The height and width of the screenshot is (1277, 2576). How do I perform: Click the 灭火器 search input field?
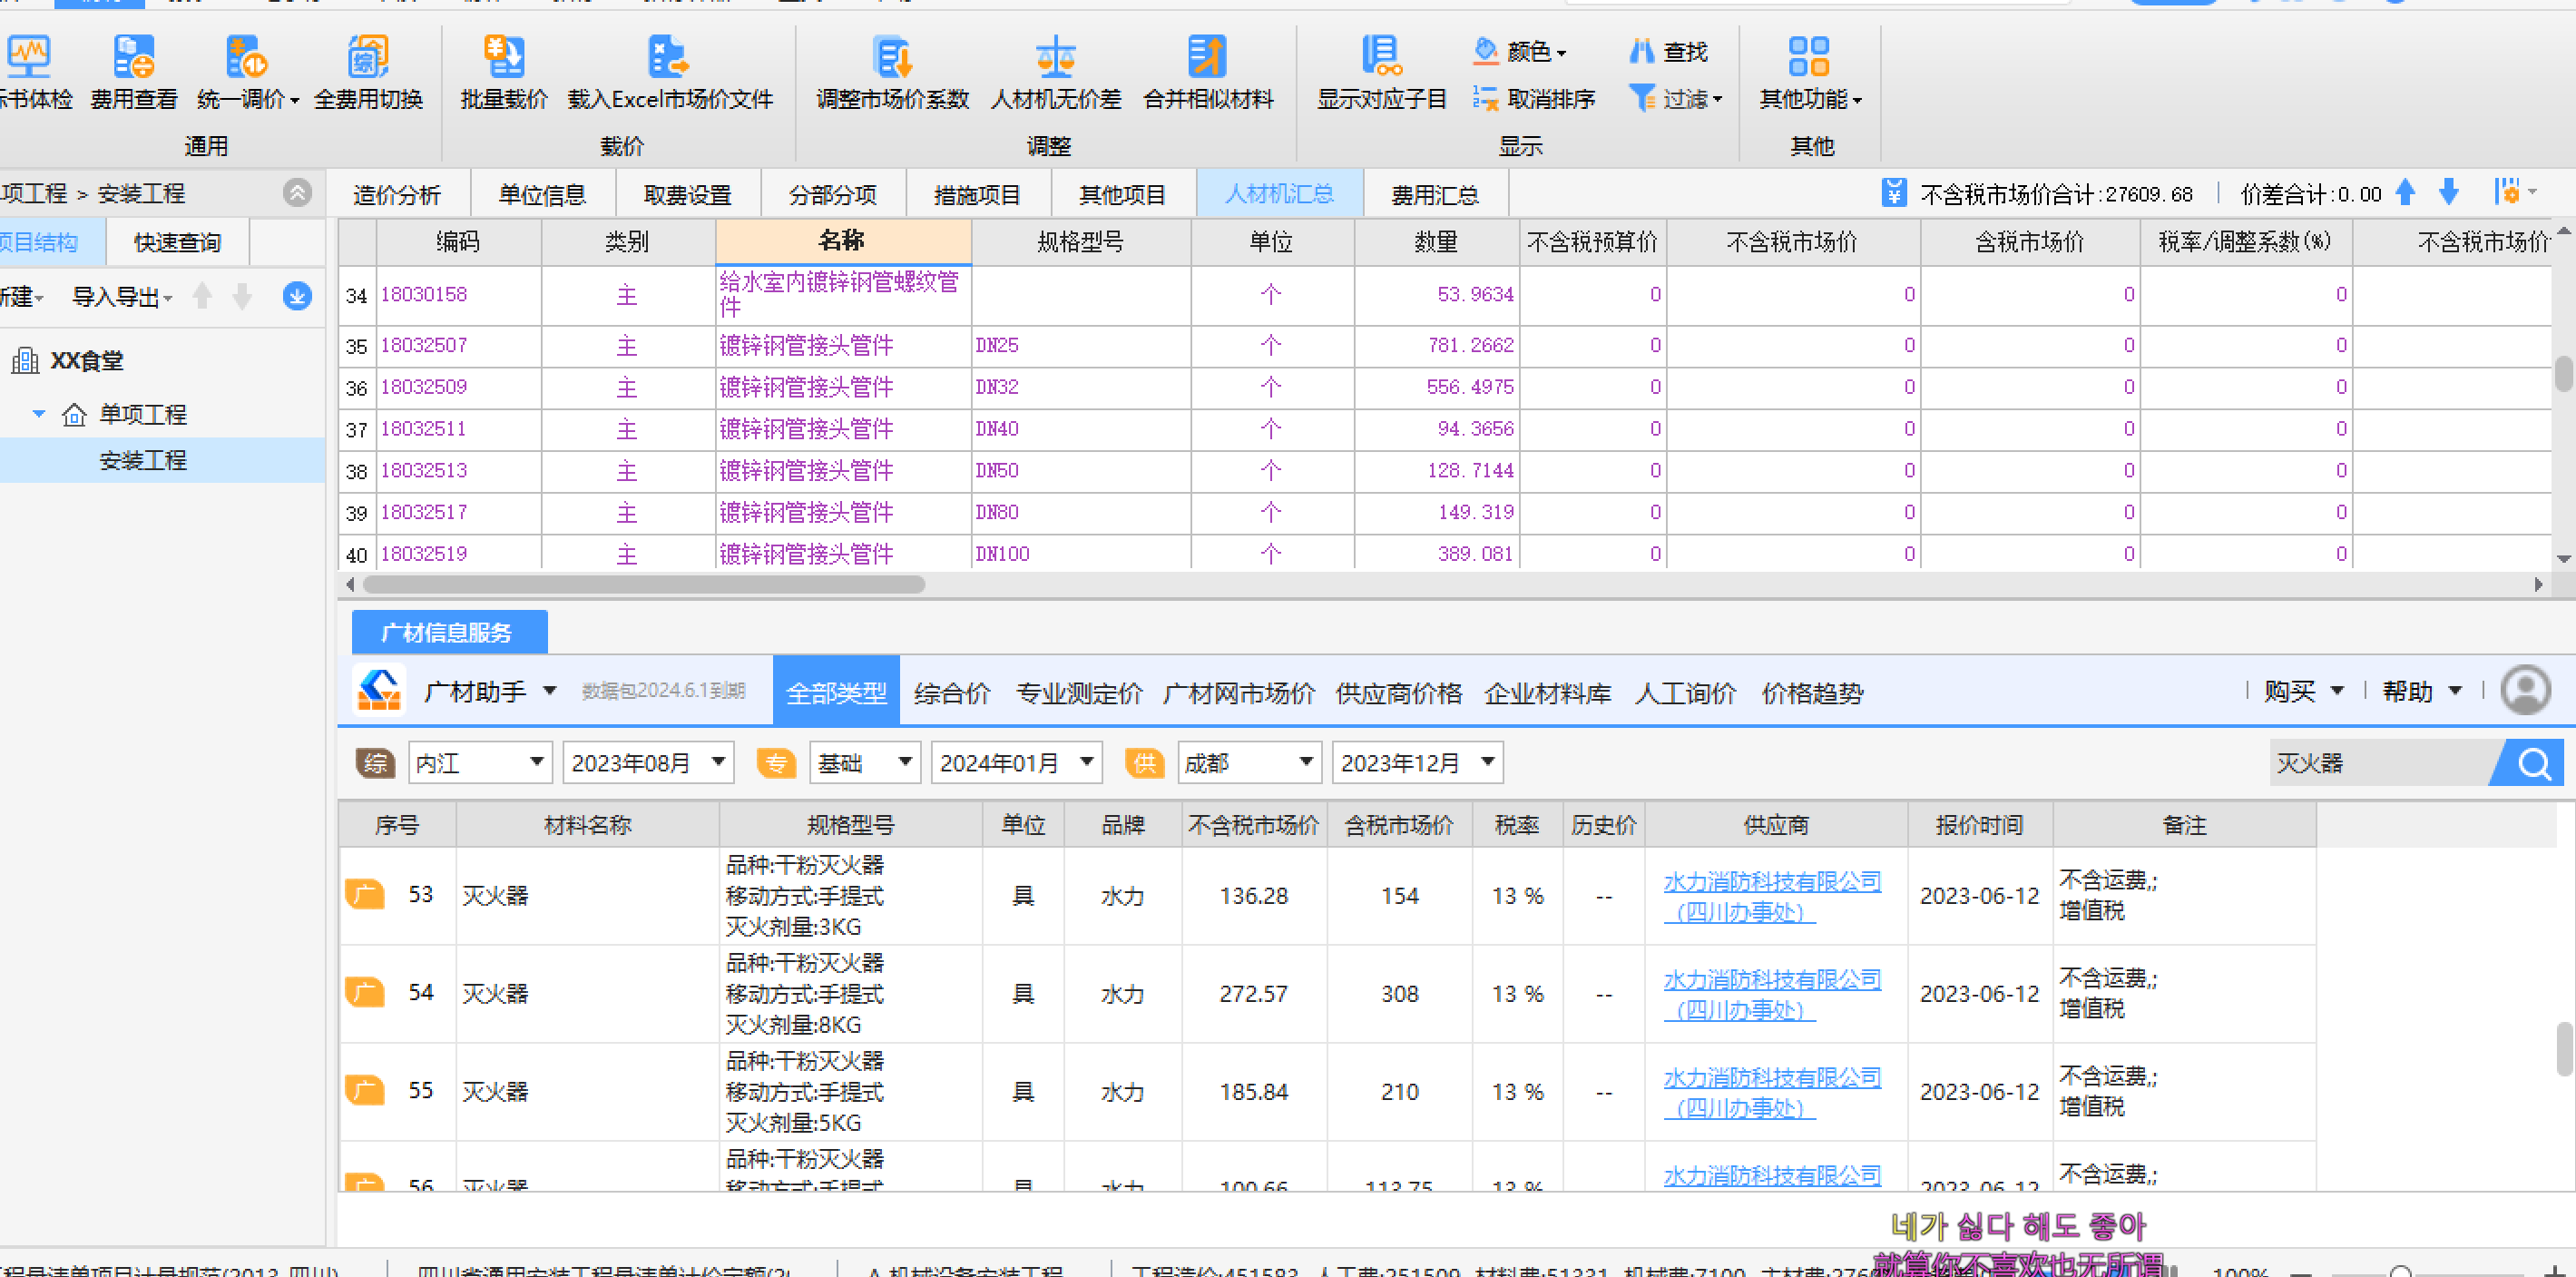coord(2384,762)
